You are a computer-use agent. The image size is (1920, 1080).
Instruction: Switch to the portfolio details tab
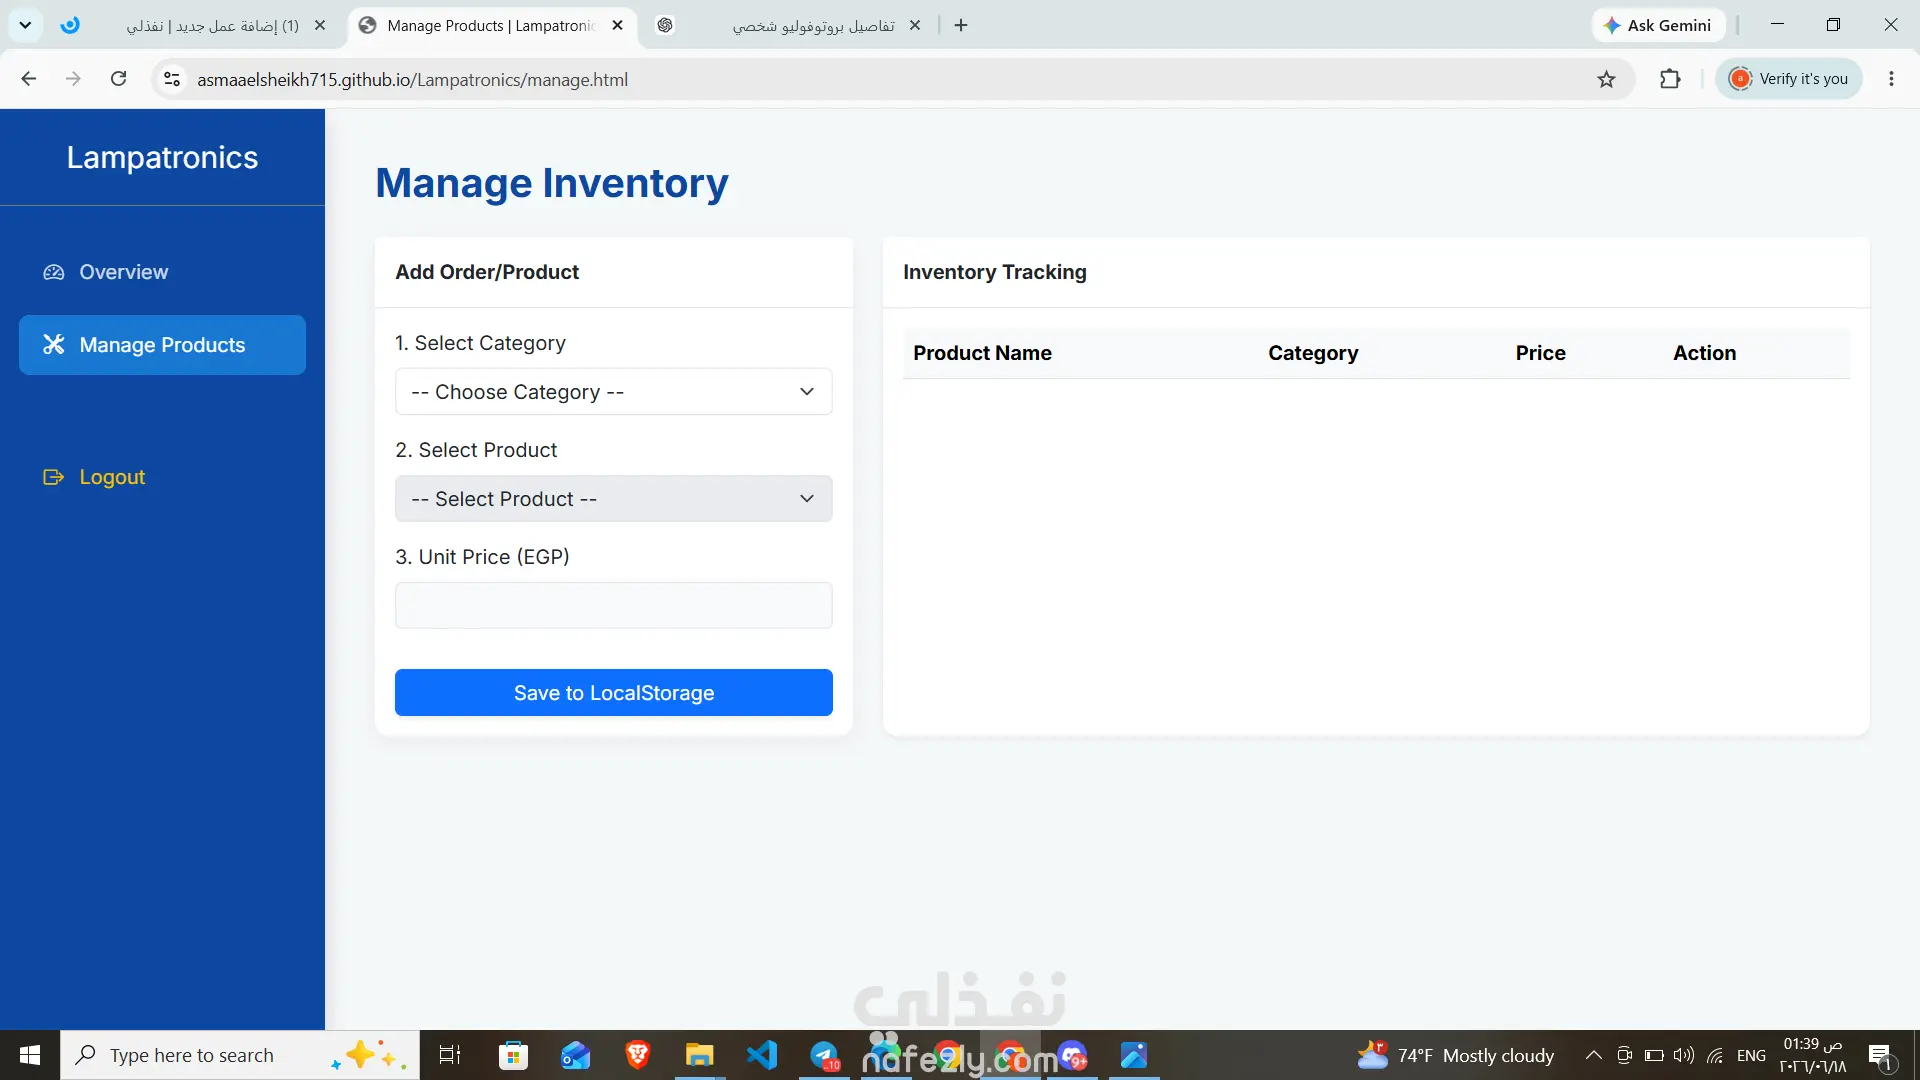[x=790, y=25]
